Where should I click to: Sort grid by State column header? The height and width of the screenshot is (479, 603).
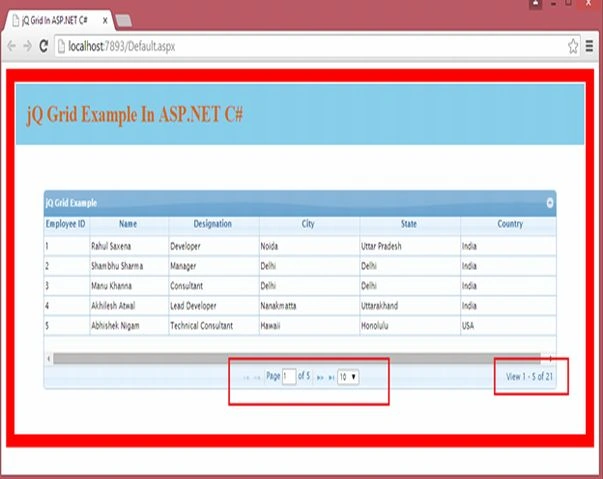[410, 224]
